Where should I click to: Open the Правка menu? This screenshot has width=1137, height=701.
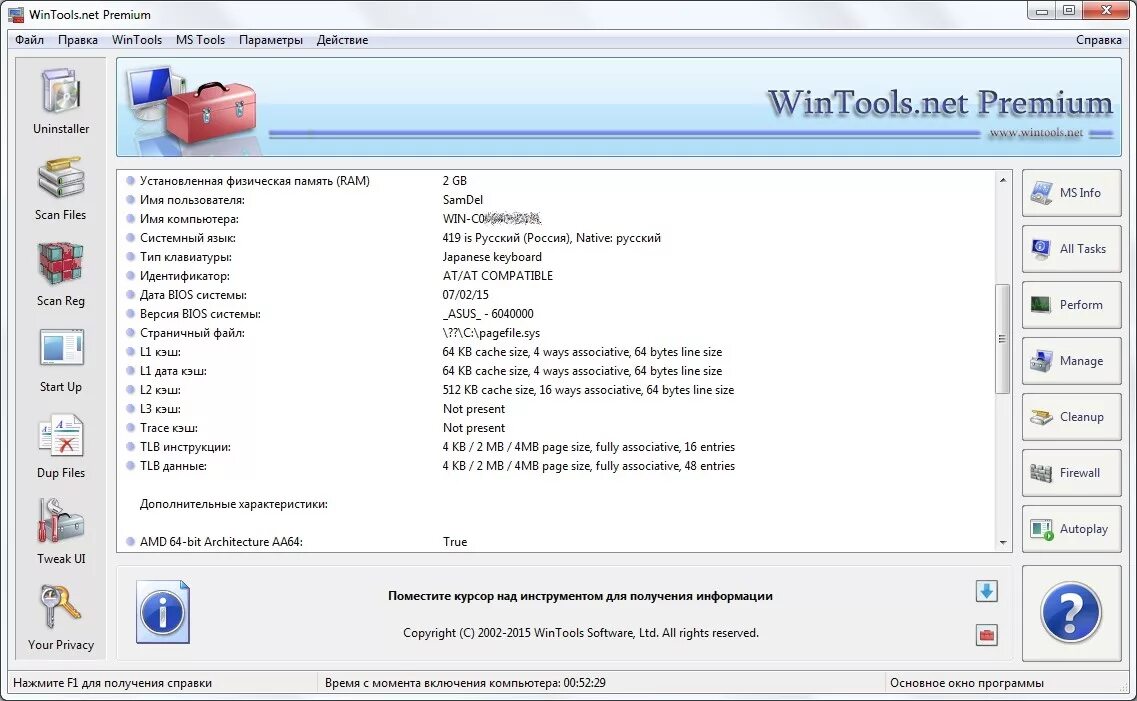[78, 40]
